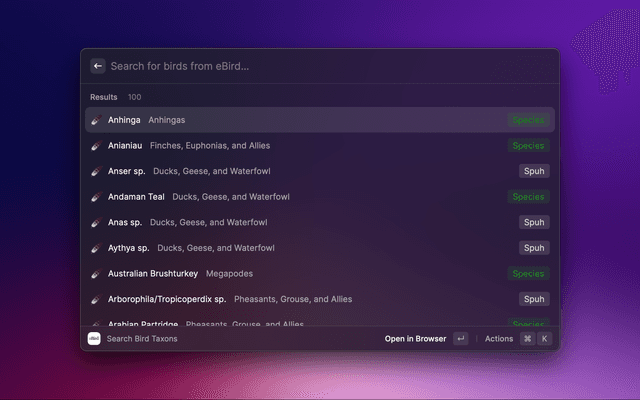Select the Anhinga result row
This screenshot has height=400, width=640.
coord(300,120)
